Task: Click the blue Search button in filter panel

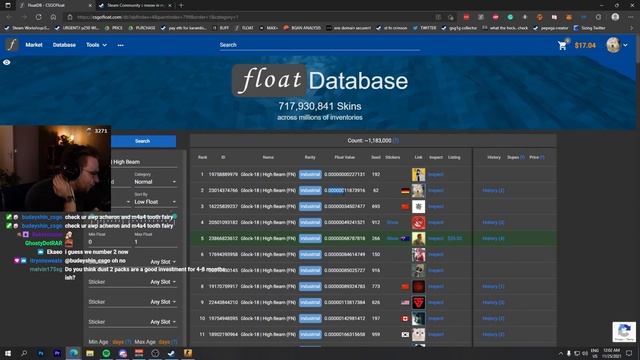Action: [143, 141]
